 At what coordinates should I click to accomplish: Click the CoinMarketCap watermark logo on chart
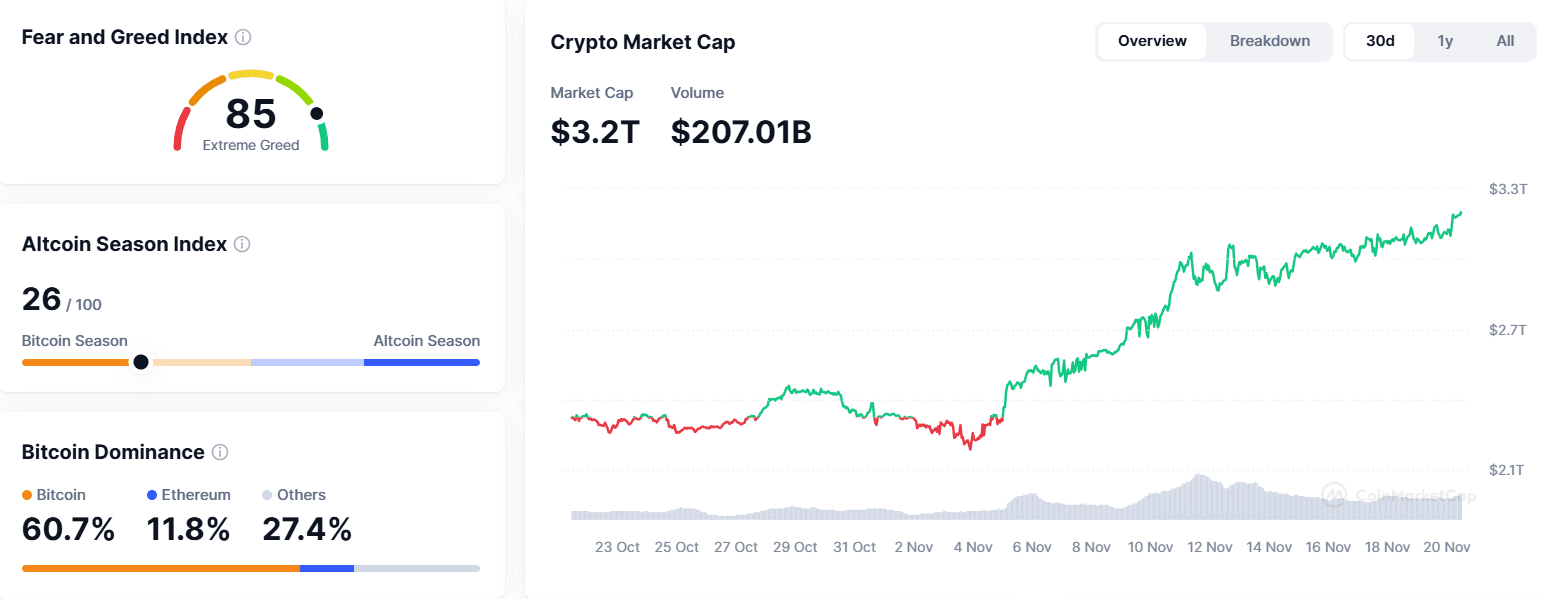[1334, 494]
